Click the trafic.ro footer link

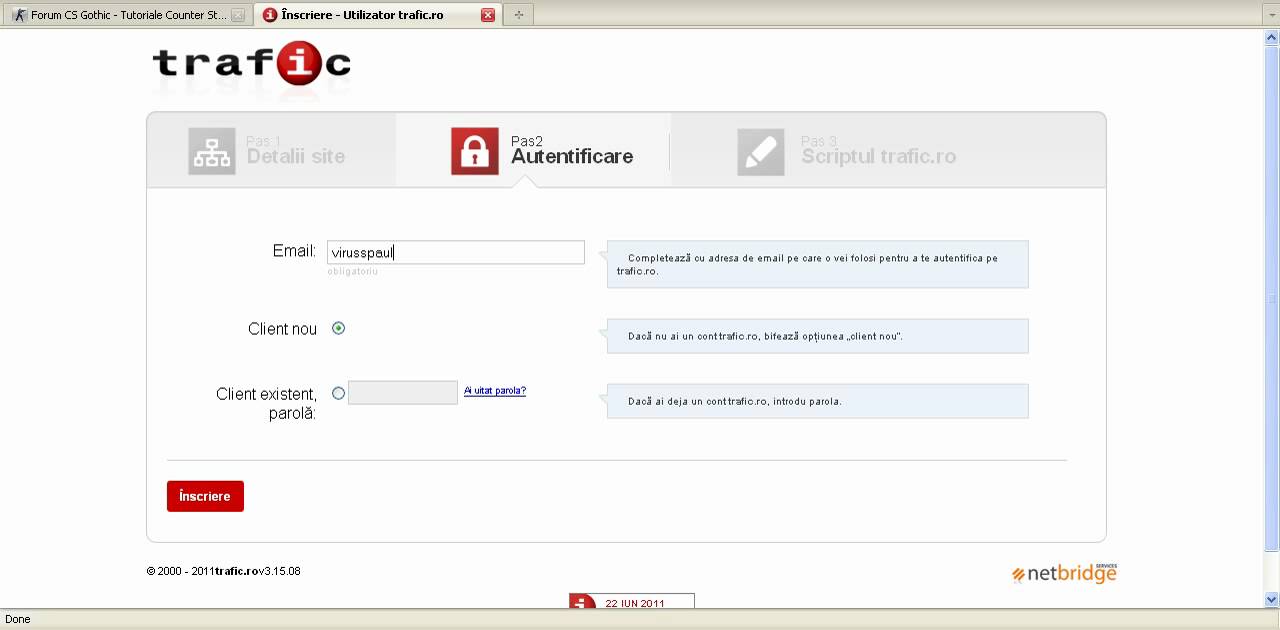(238, 572)
